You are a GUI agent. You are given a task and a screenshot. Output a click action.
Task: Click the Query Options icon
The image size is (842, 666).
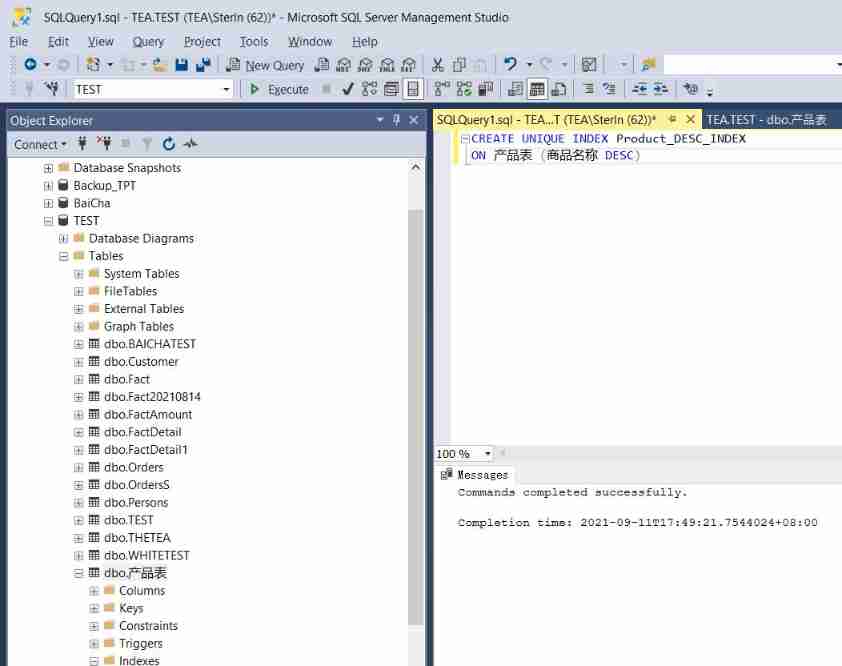391,89
